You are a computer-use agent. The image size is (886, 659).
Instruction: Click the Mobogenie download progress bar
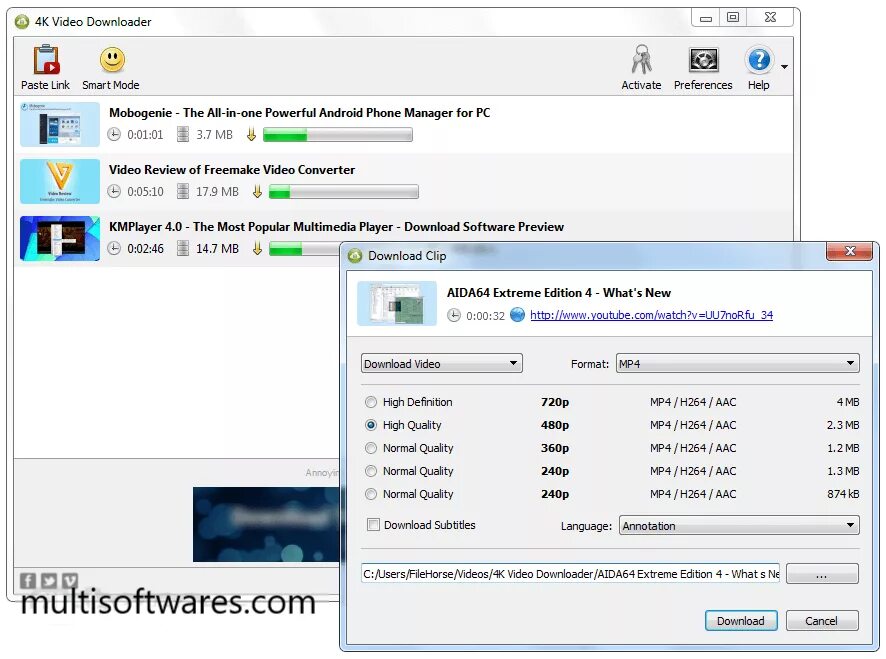click(x=338, y=135)
